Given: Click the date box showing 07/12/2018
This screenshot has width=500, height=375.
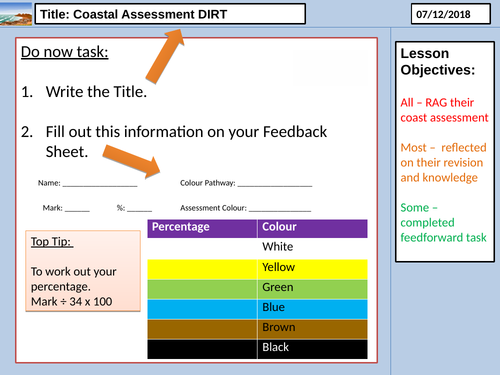Looking at the screenshot, I should click(x=451, y=14).
